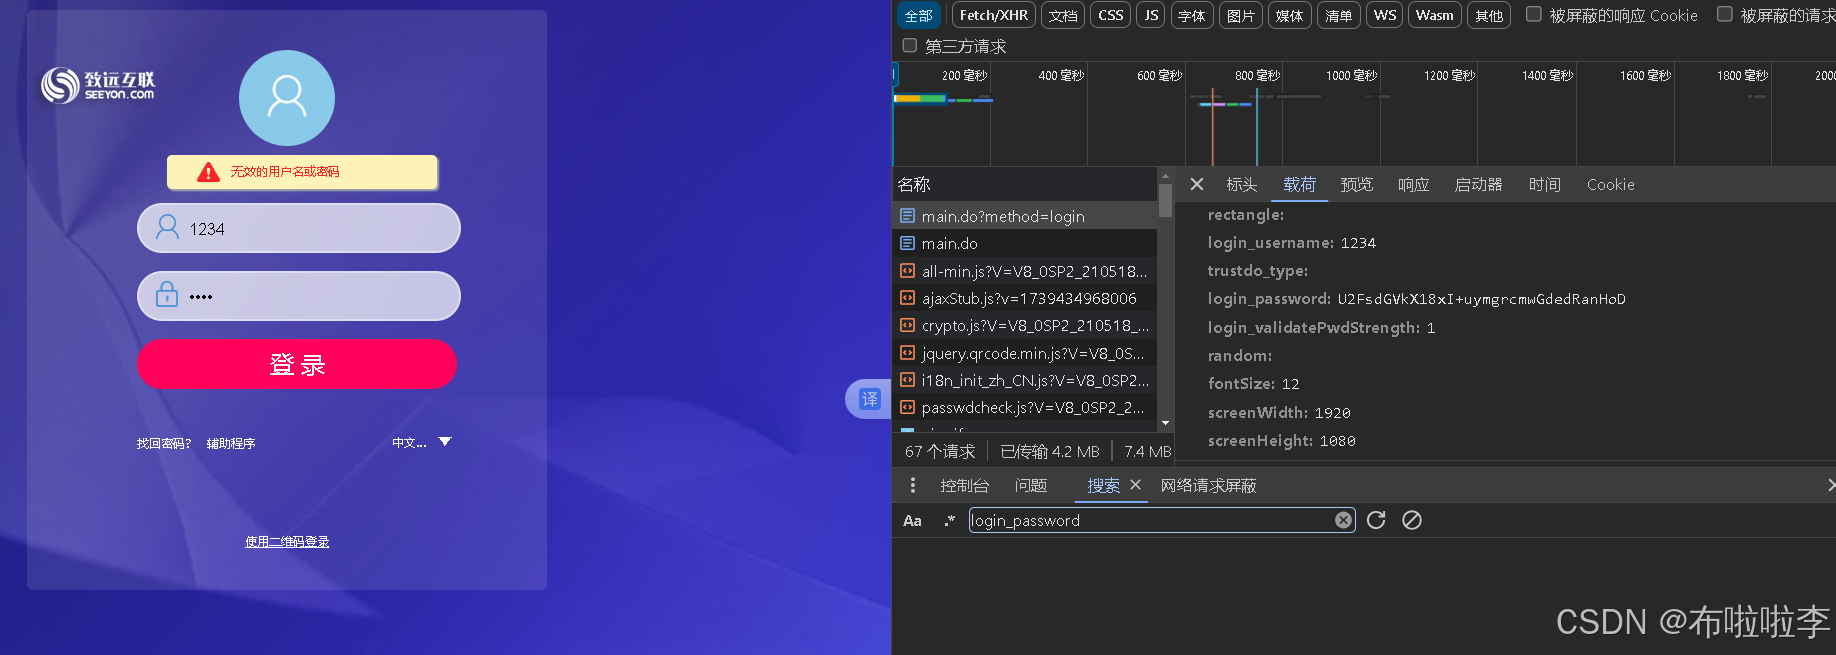Open the 载荷 (Payload) tab

1299,184
